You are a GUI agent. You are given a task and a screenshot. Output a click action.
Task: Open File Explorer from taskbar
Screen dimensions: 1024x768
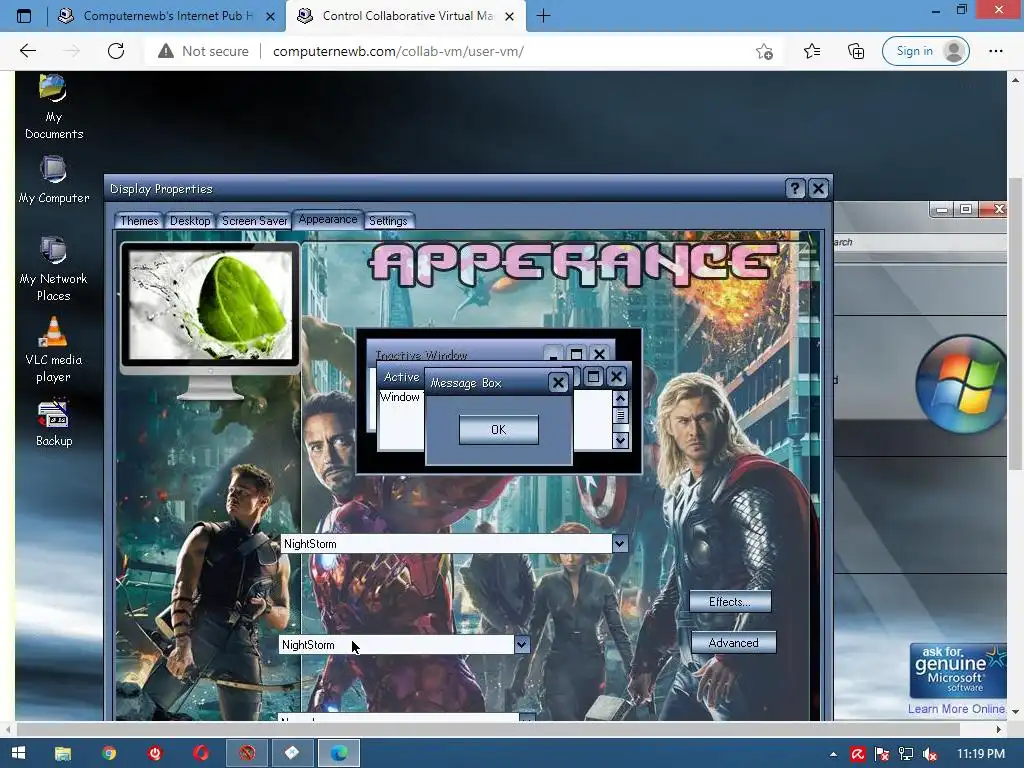(x=63, y=753)
